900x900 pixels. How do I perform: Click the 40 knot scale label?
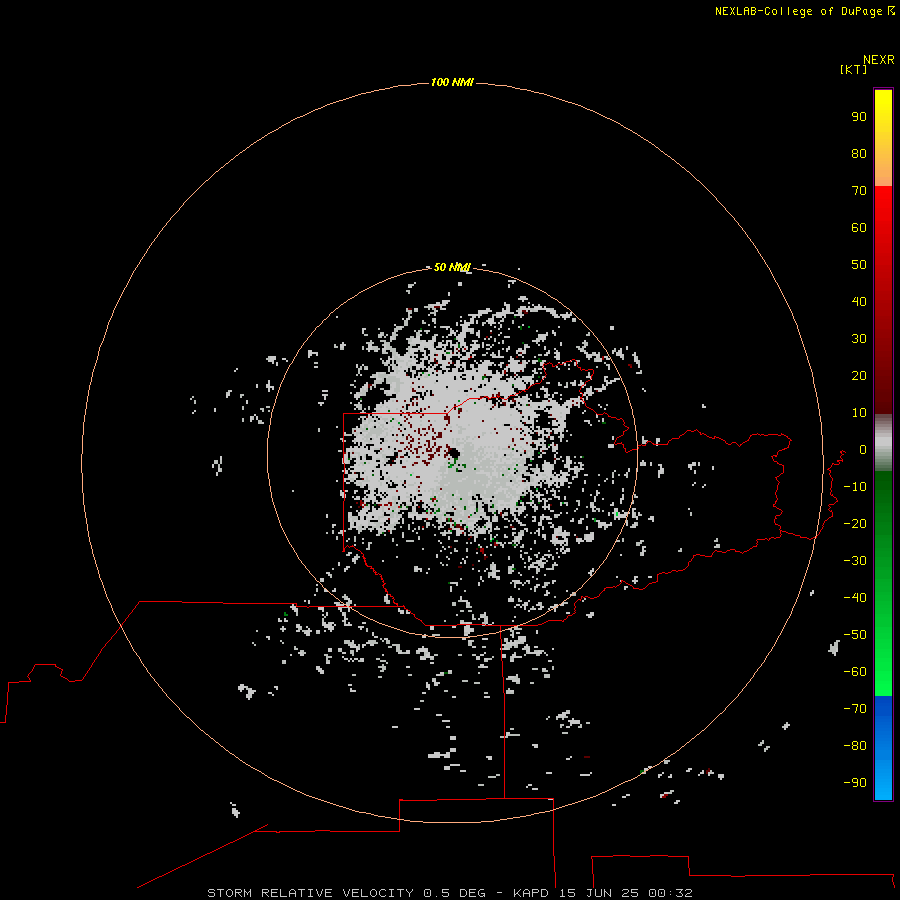tap(859, 301)
